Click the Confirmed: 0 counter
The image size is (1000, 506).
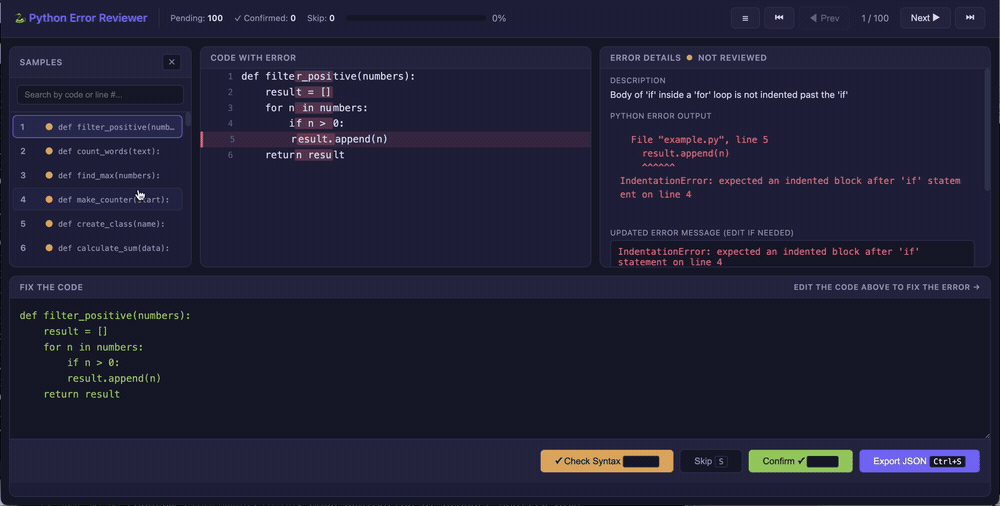pyautogui.click(x=265, y=18)
